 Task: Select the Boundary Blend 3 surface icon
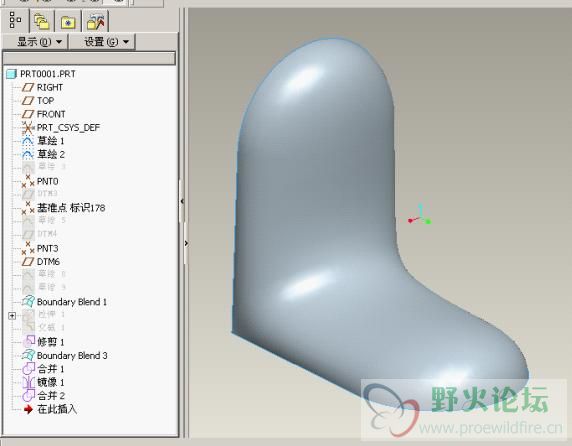(x=28, y=355)
